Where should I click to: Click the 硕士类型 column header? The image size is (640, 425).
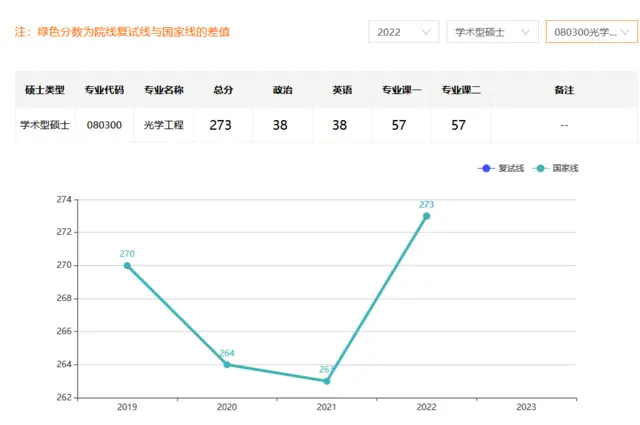click(x=44, y=90)
